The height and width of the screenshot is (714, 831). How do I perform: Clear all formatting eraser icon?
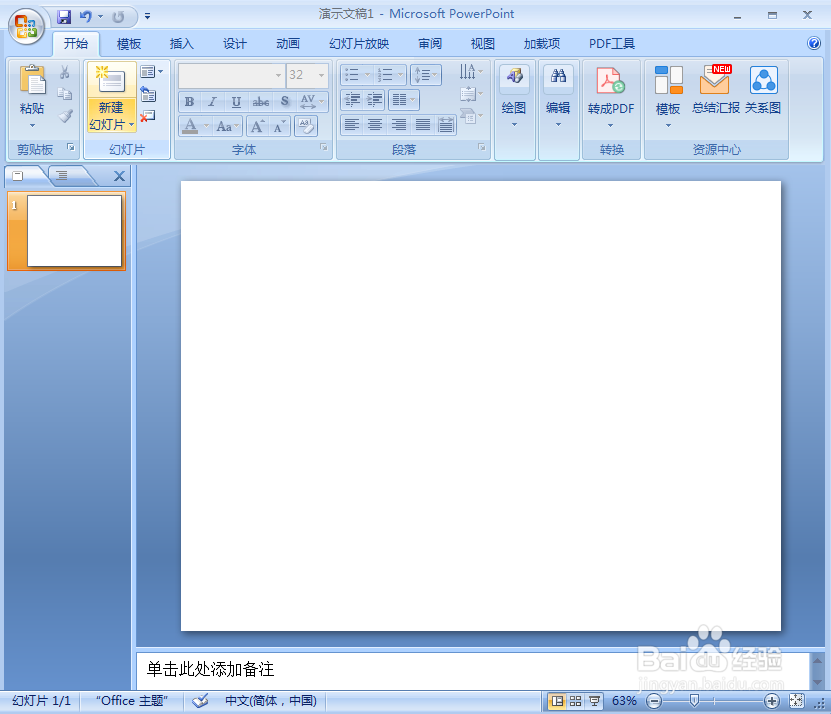tap(306, 126)
